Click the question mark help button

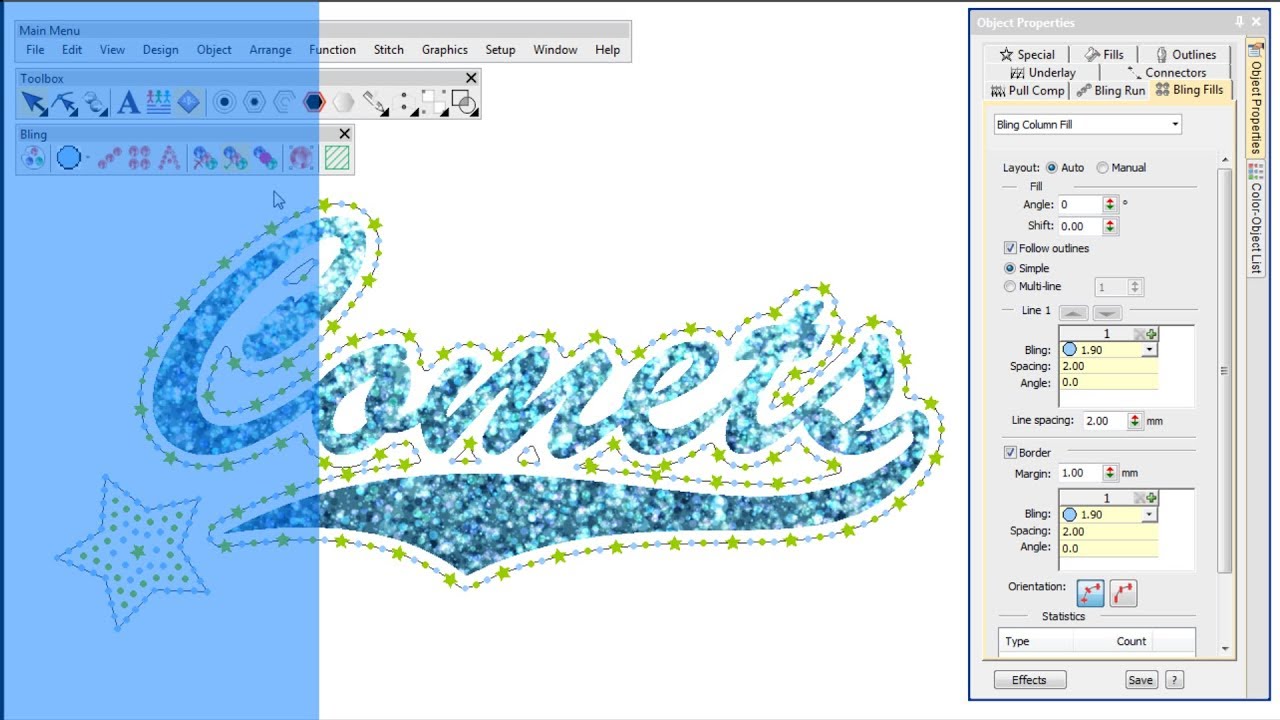pyautogui.click(x=1175, y=680)
